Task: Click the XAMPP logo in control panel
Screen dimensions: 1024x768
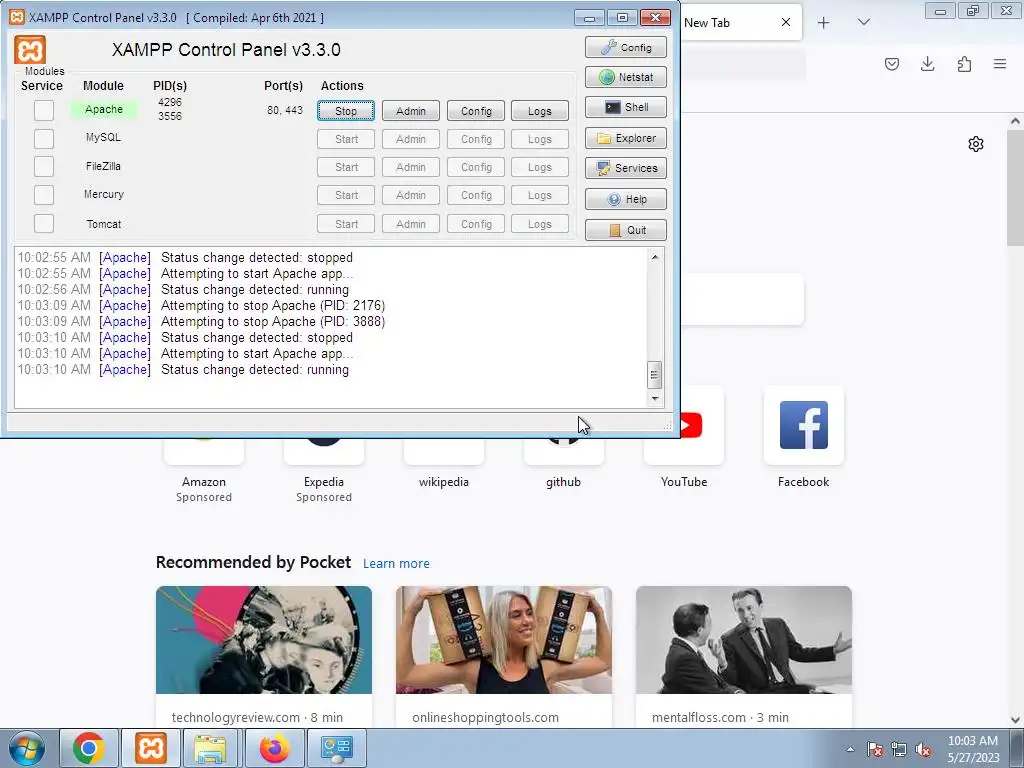Action: [x=30, y=50]
